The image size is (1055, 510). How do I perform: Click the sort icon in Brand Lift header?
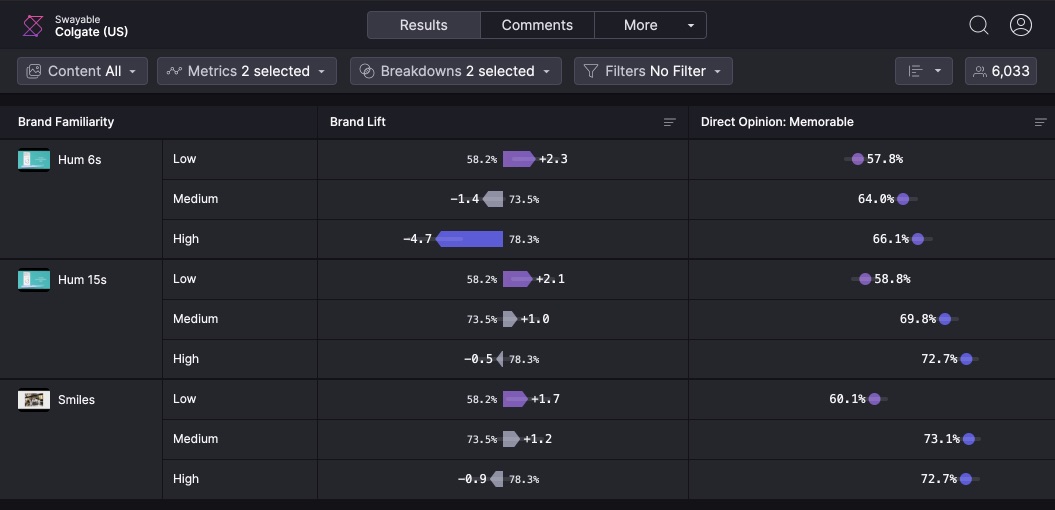(x=669, y=122)
